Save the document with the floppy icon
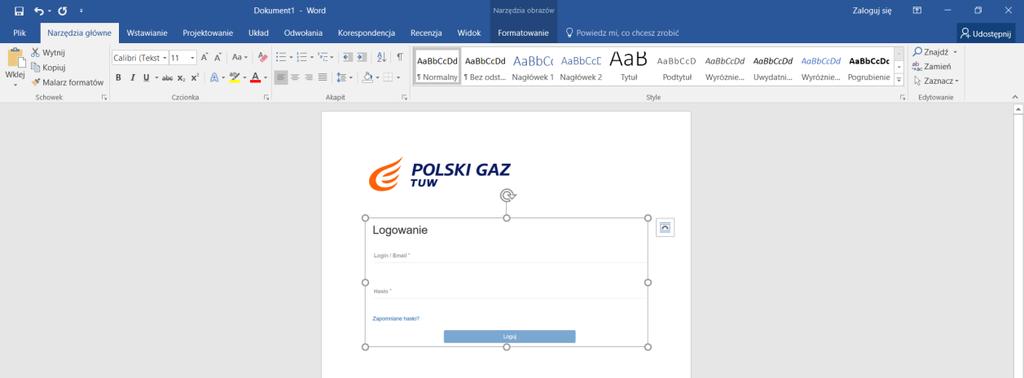The width and height of the screenshot is (1024, 378). pos(19,11)
